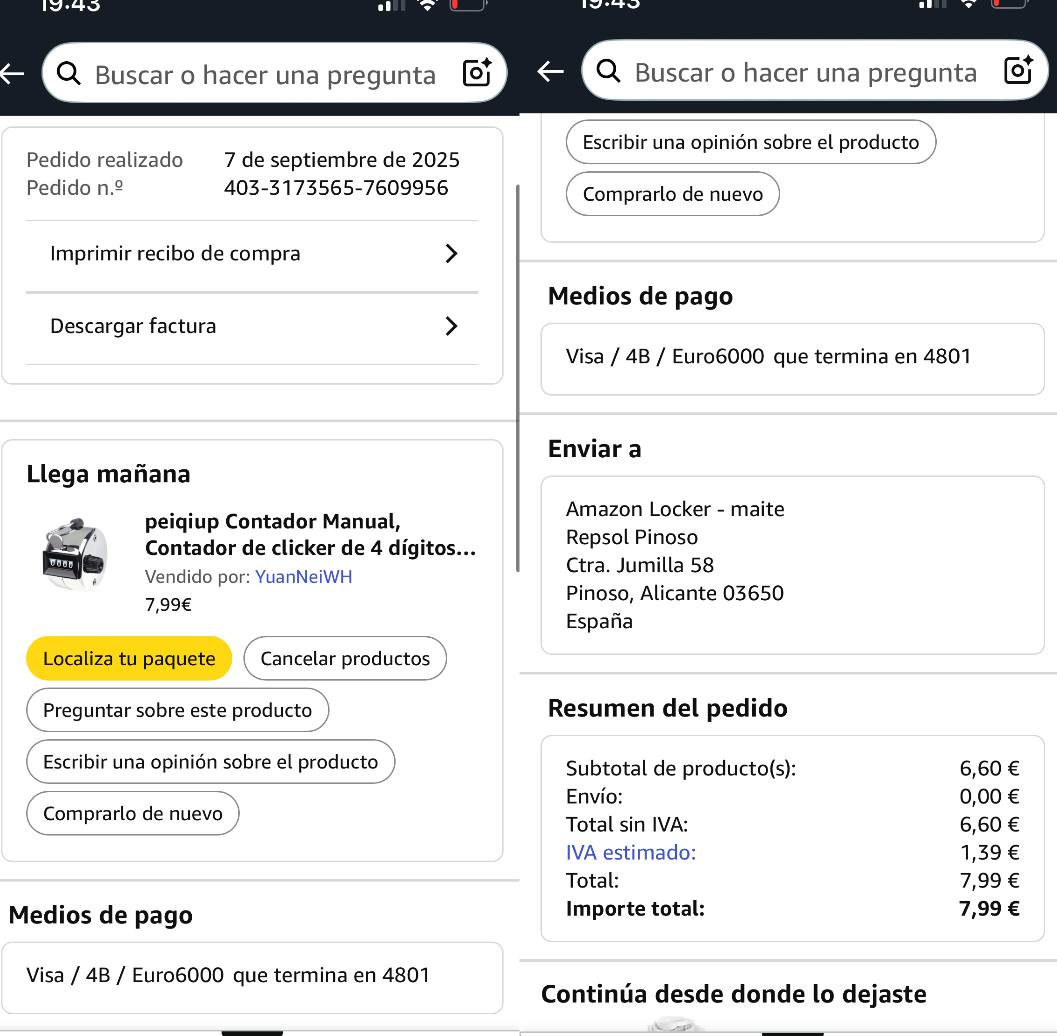
Task: Open the IVA estimado link
Action: (631, 852)
